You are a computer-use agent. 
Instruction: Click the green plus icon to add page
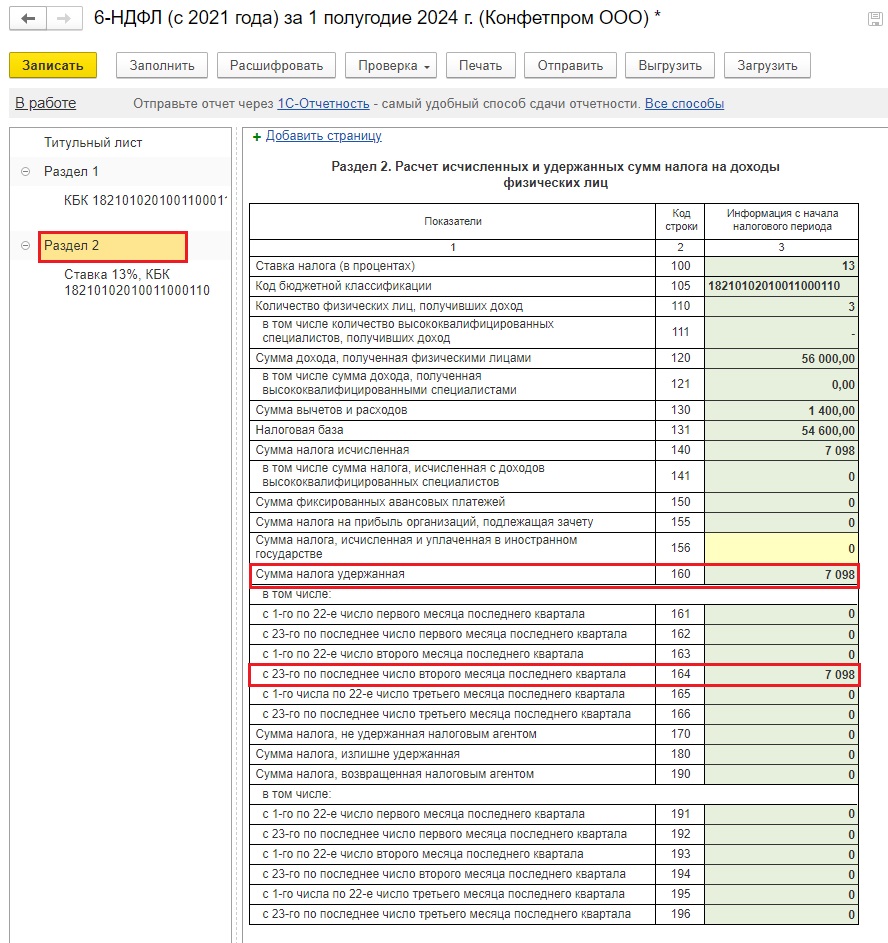point(257,137)
